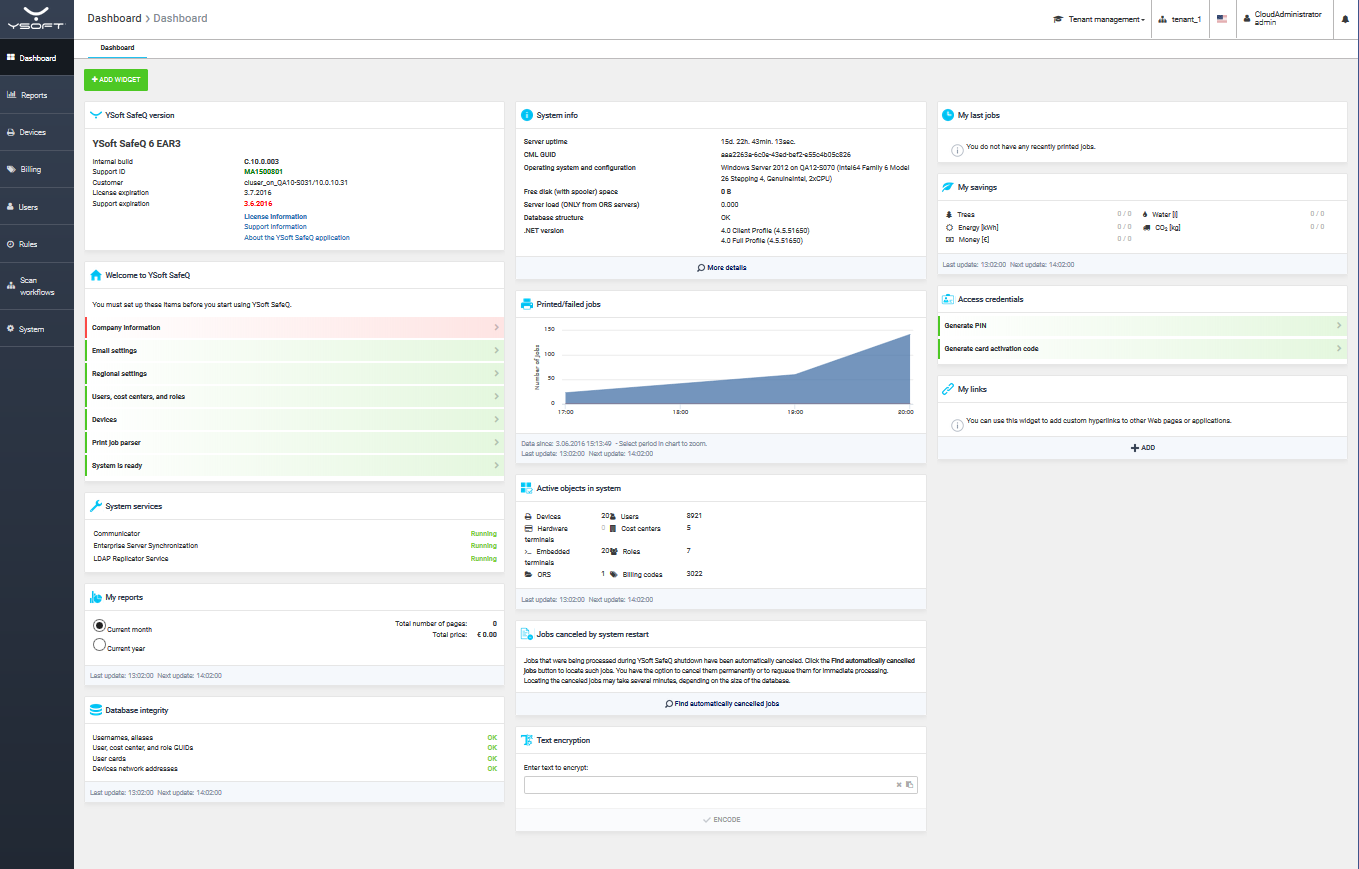The width and height of the screenshot is (1359, 869).
Task: Select the Current year radio button
Action: point(99,645)
